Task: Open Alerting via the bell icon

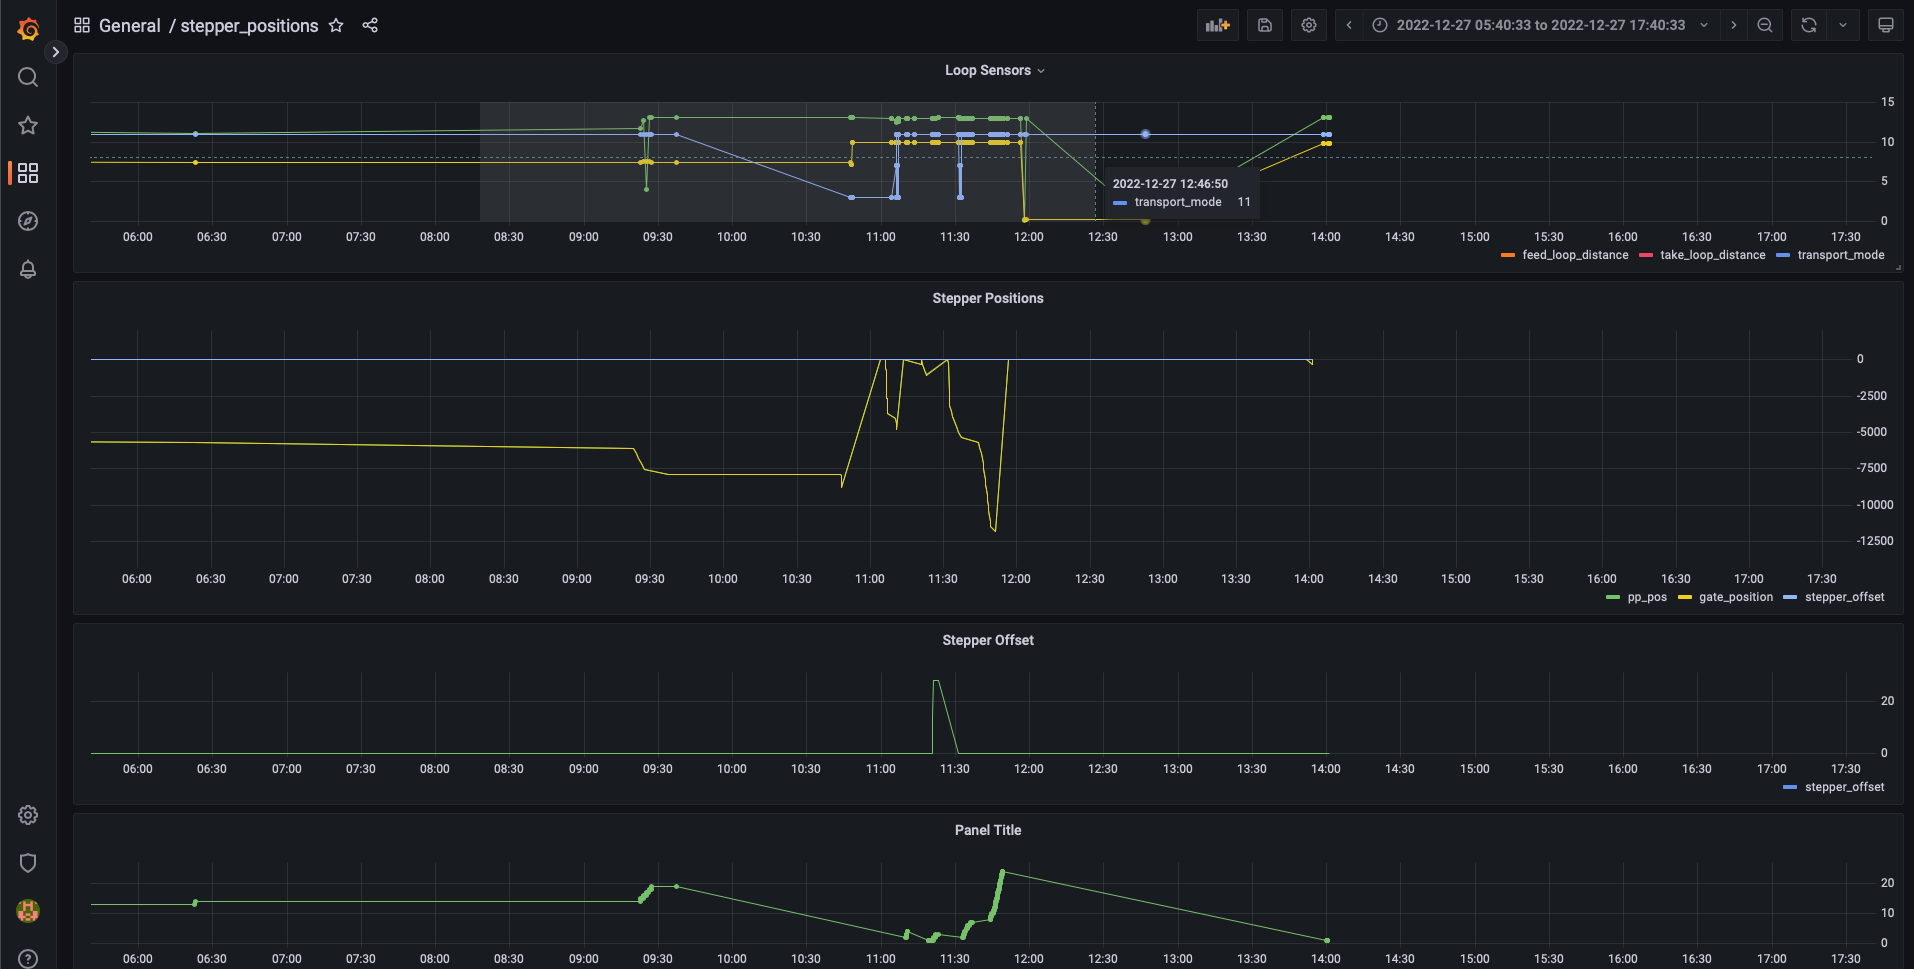Action: pyautogui.click(x=27, y=269)
